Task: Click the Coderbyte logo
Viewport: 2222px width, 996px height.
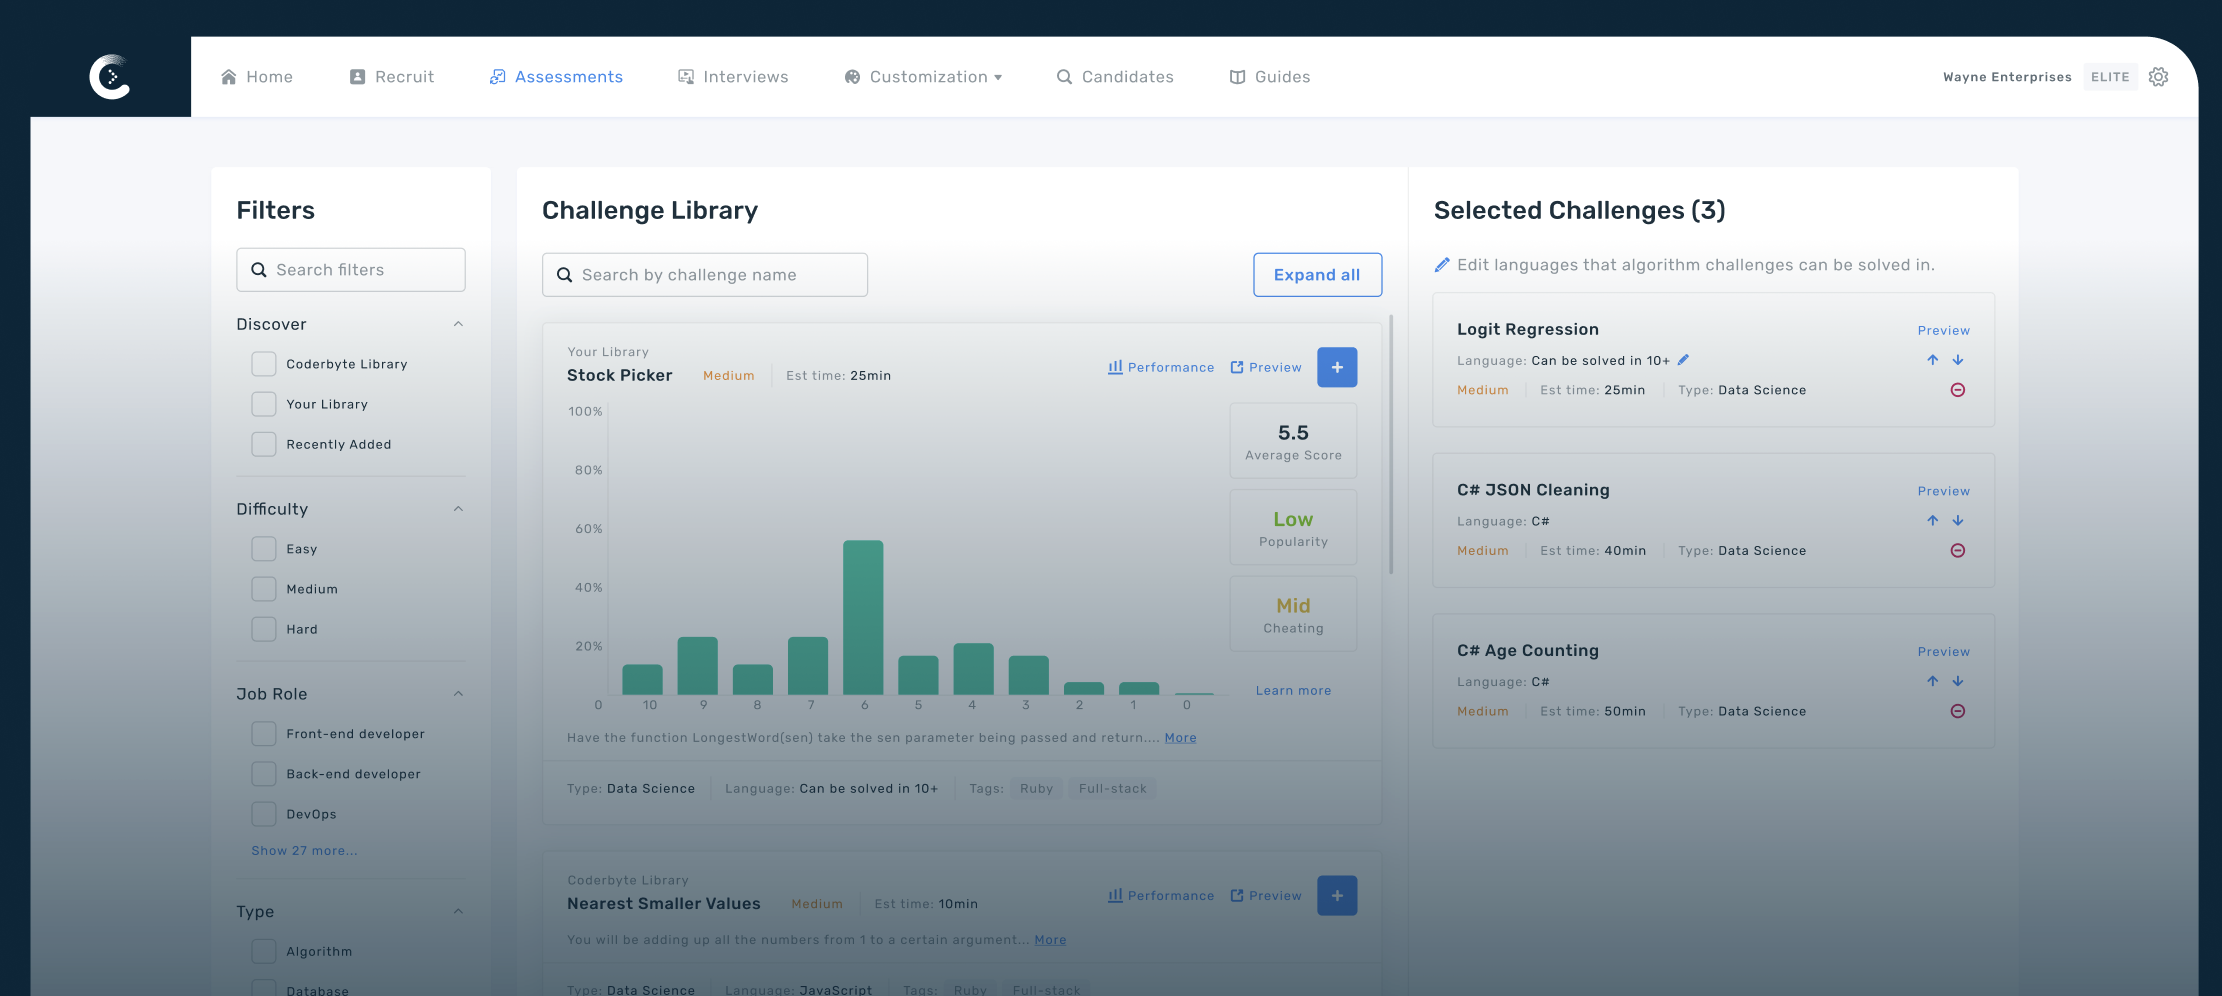Action: [110, 77]
